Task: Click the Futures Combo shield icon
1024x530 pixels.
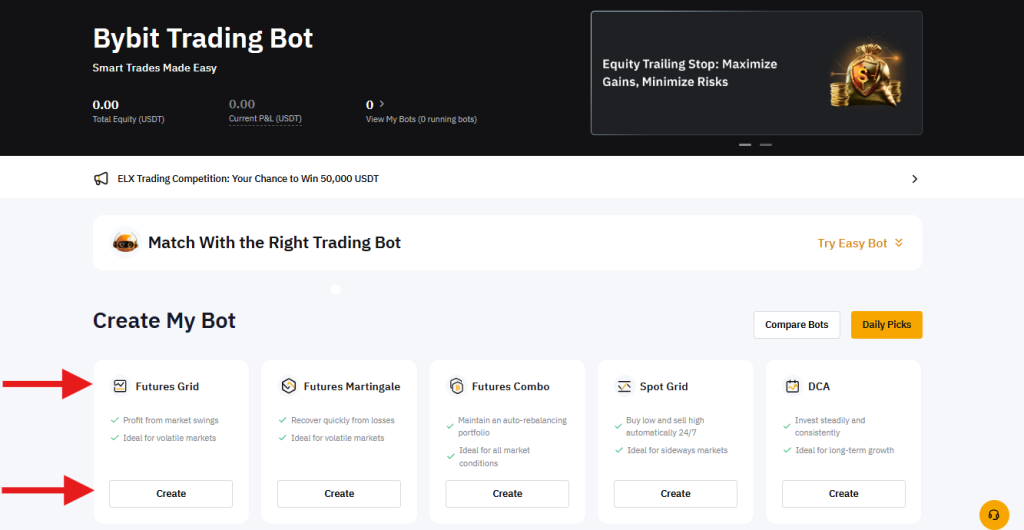Action: click(x=456, y=386)
